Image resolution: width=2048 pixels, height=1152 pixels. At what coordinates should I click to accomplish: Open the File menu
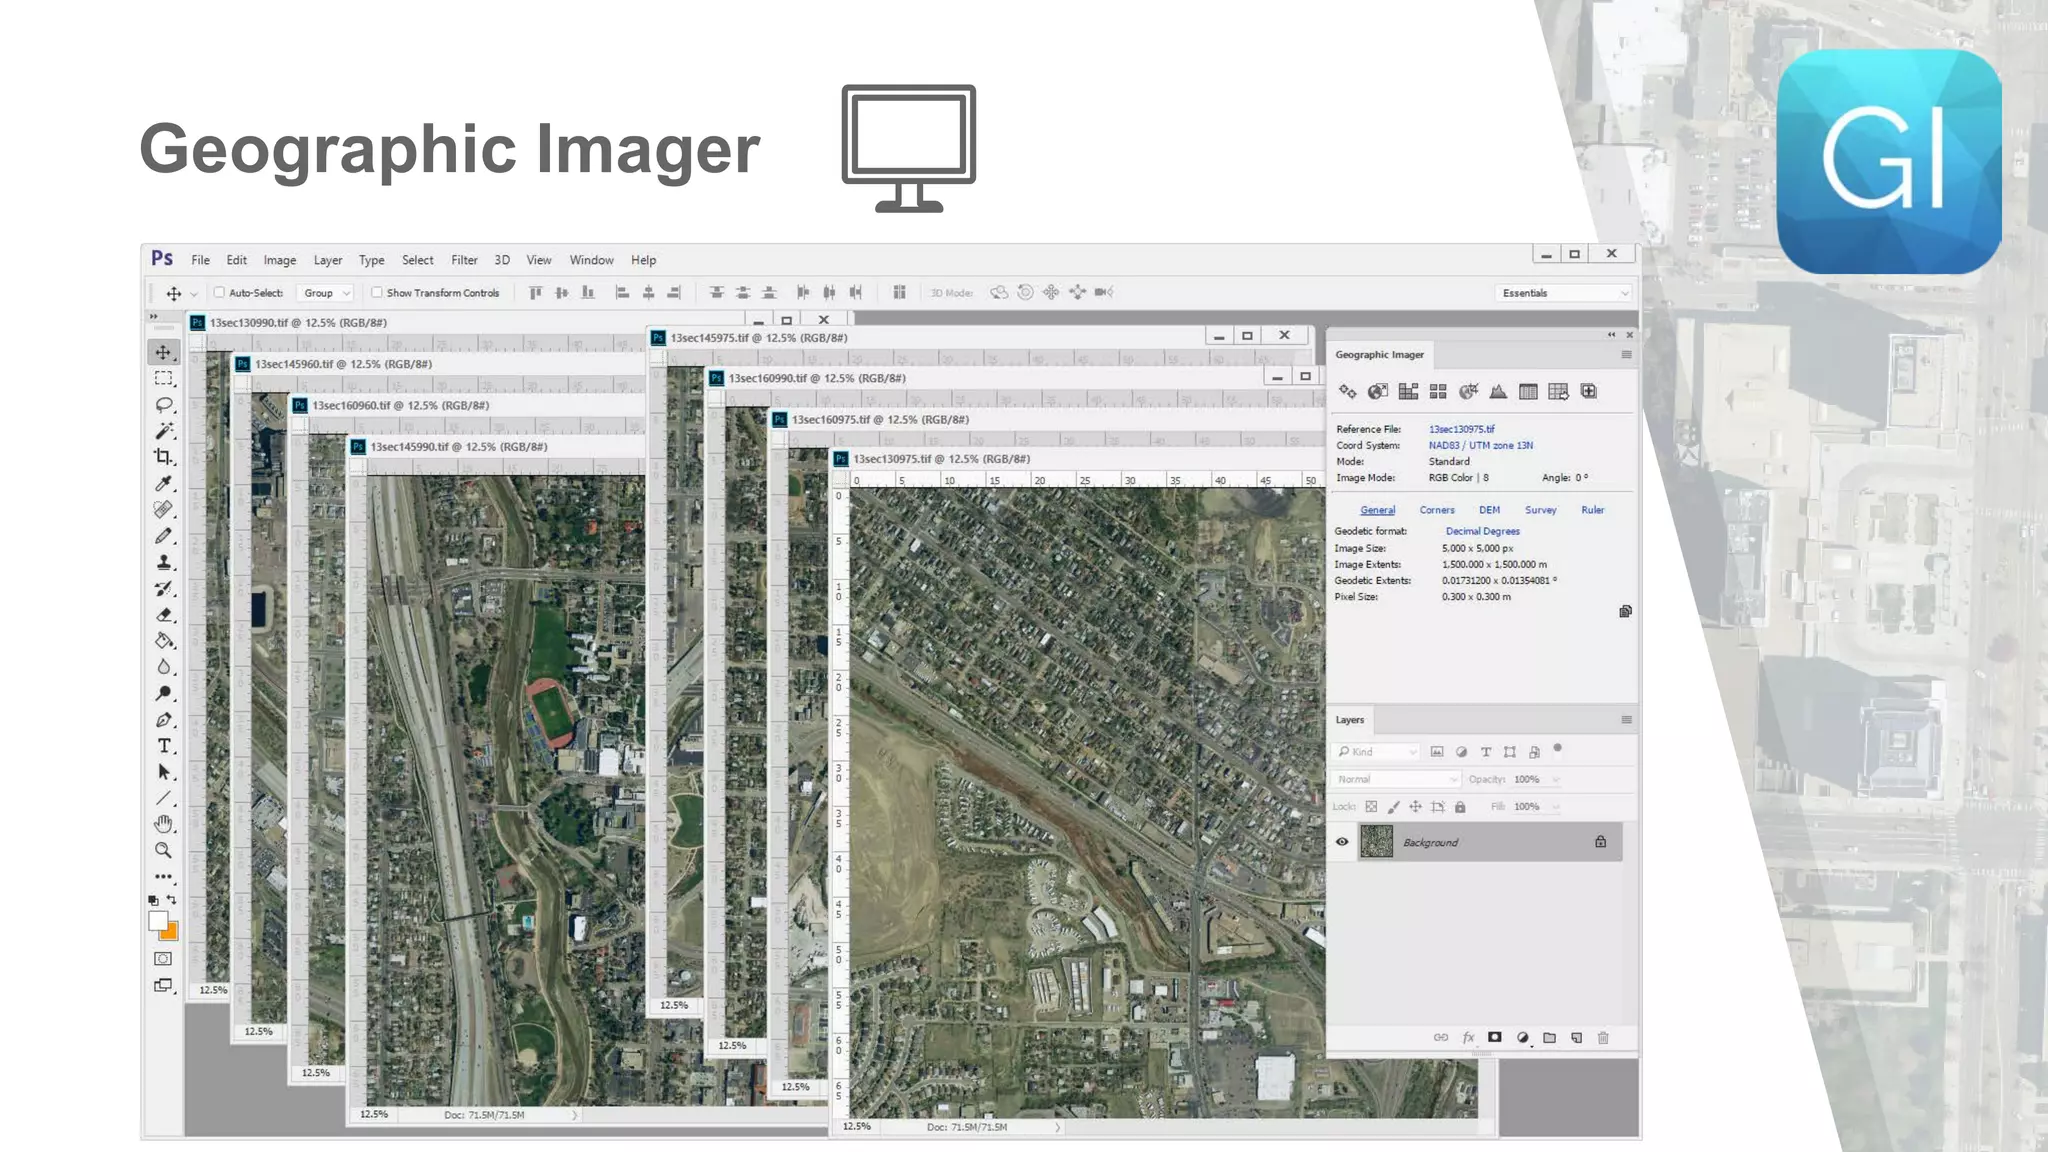[201, 260]
